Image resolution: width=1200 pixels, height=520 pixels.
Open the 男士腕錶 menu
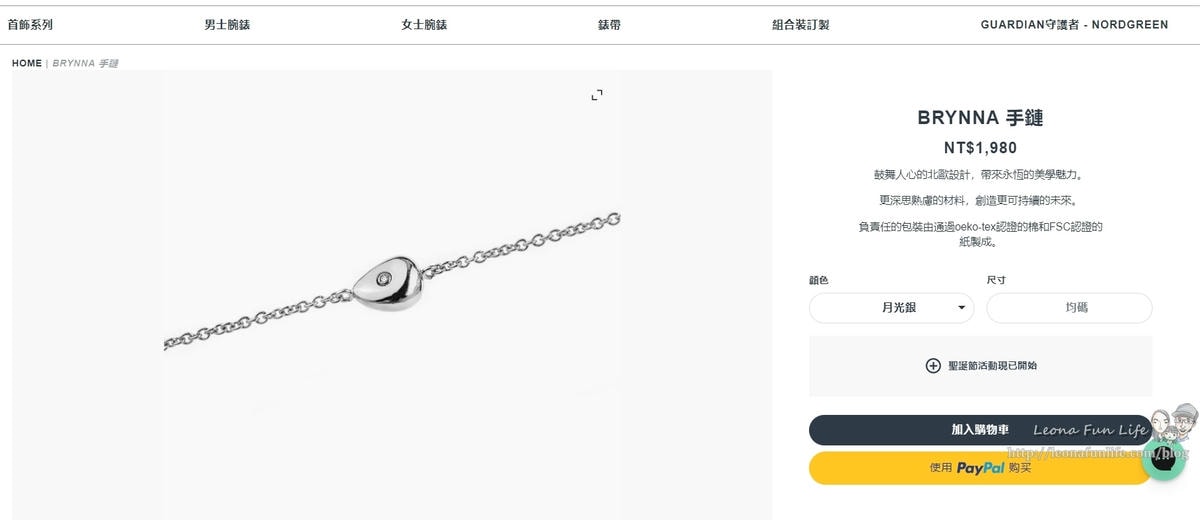pos(227,25)
